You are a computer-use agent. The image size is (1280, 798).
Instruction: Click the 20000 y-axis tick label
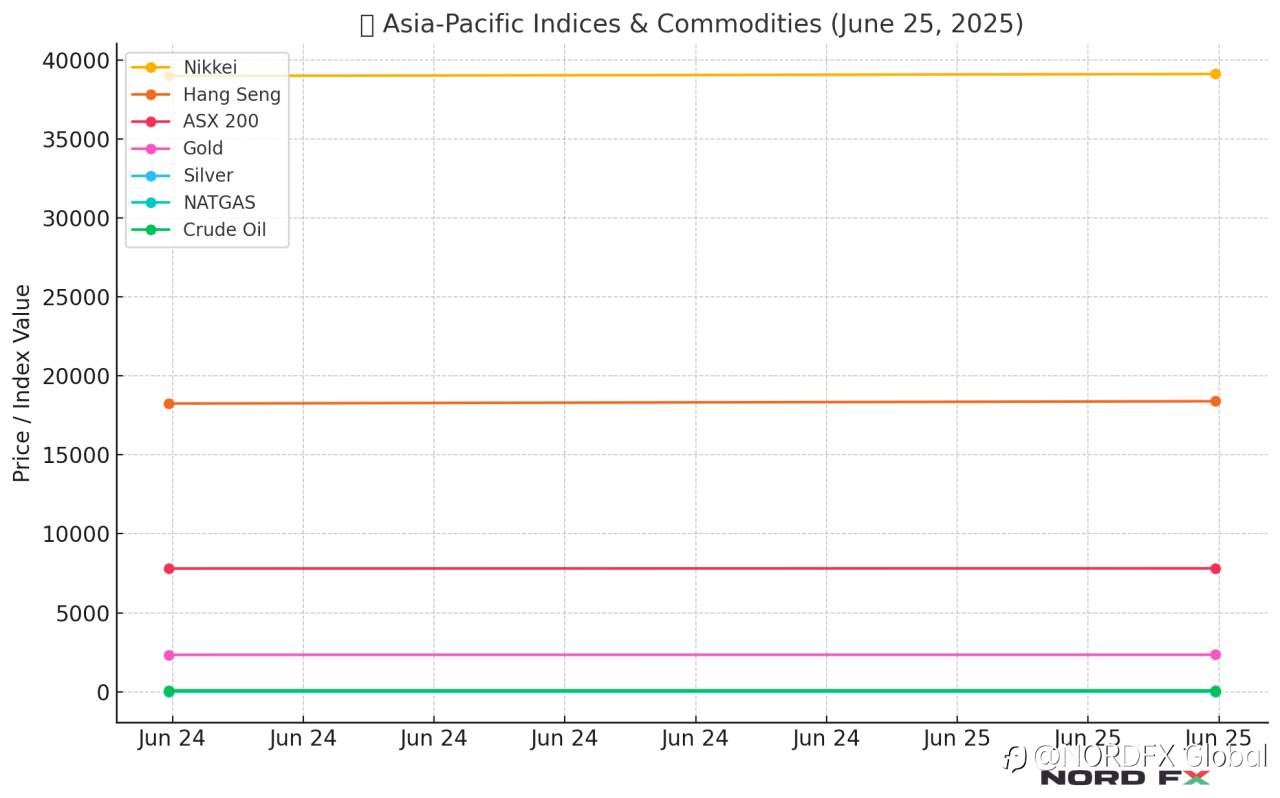(x=74, y=376)
